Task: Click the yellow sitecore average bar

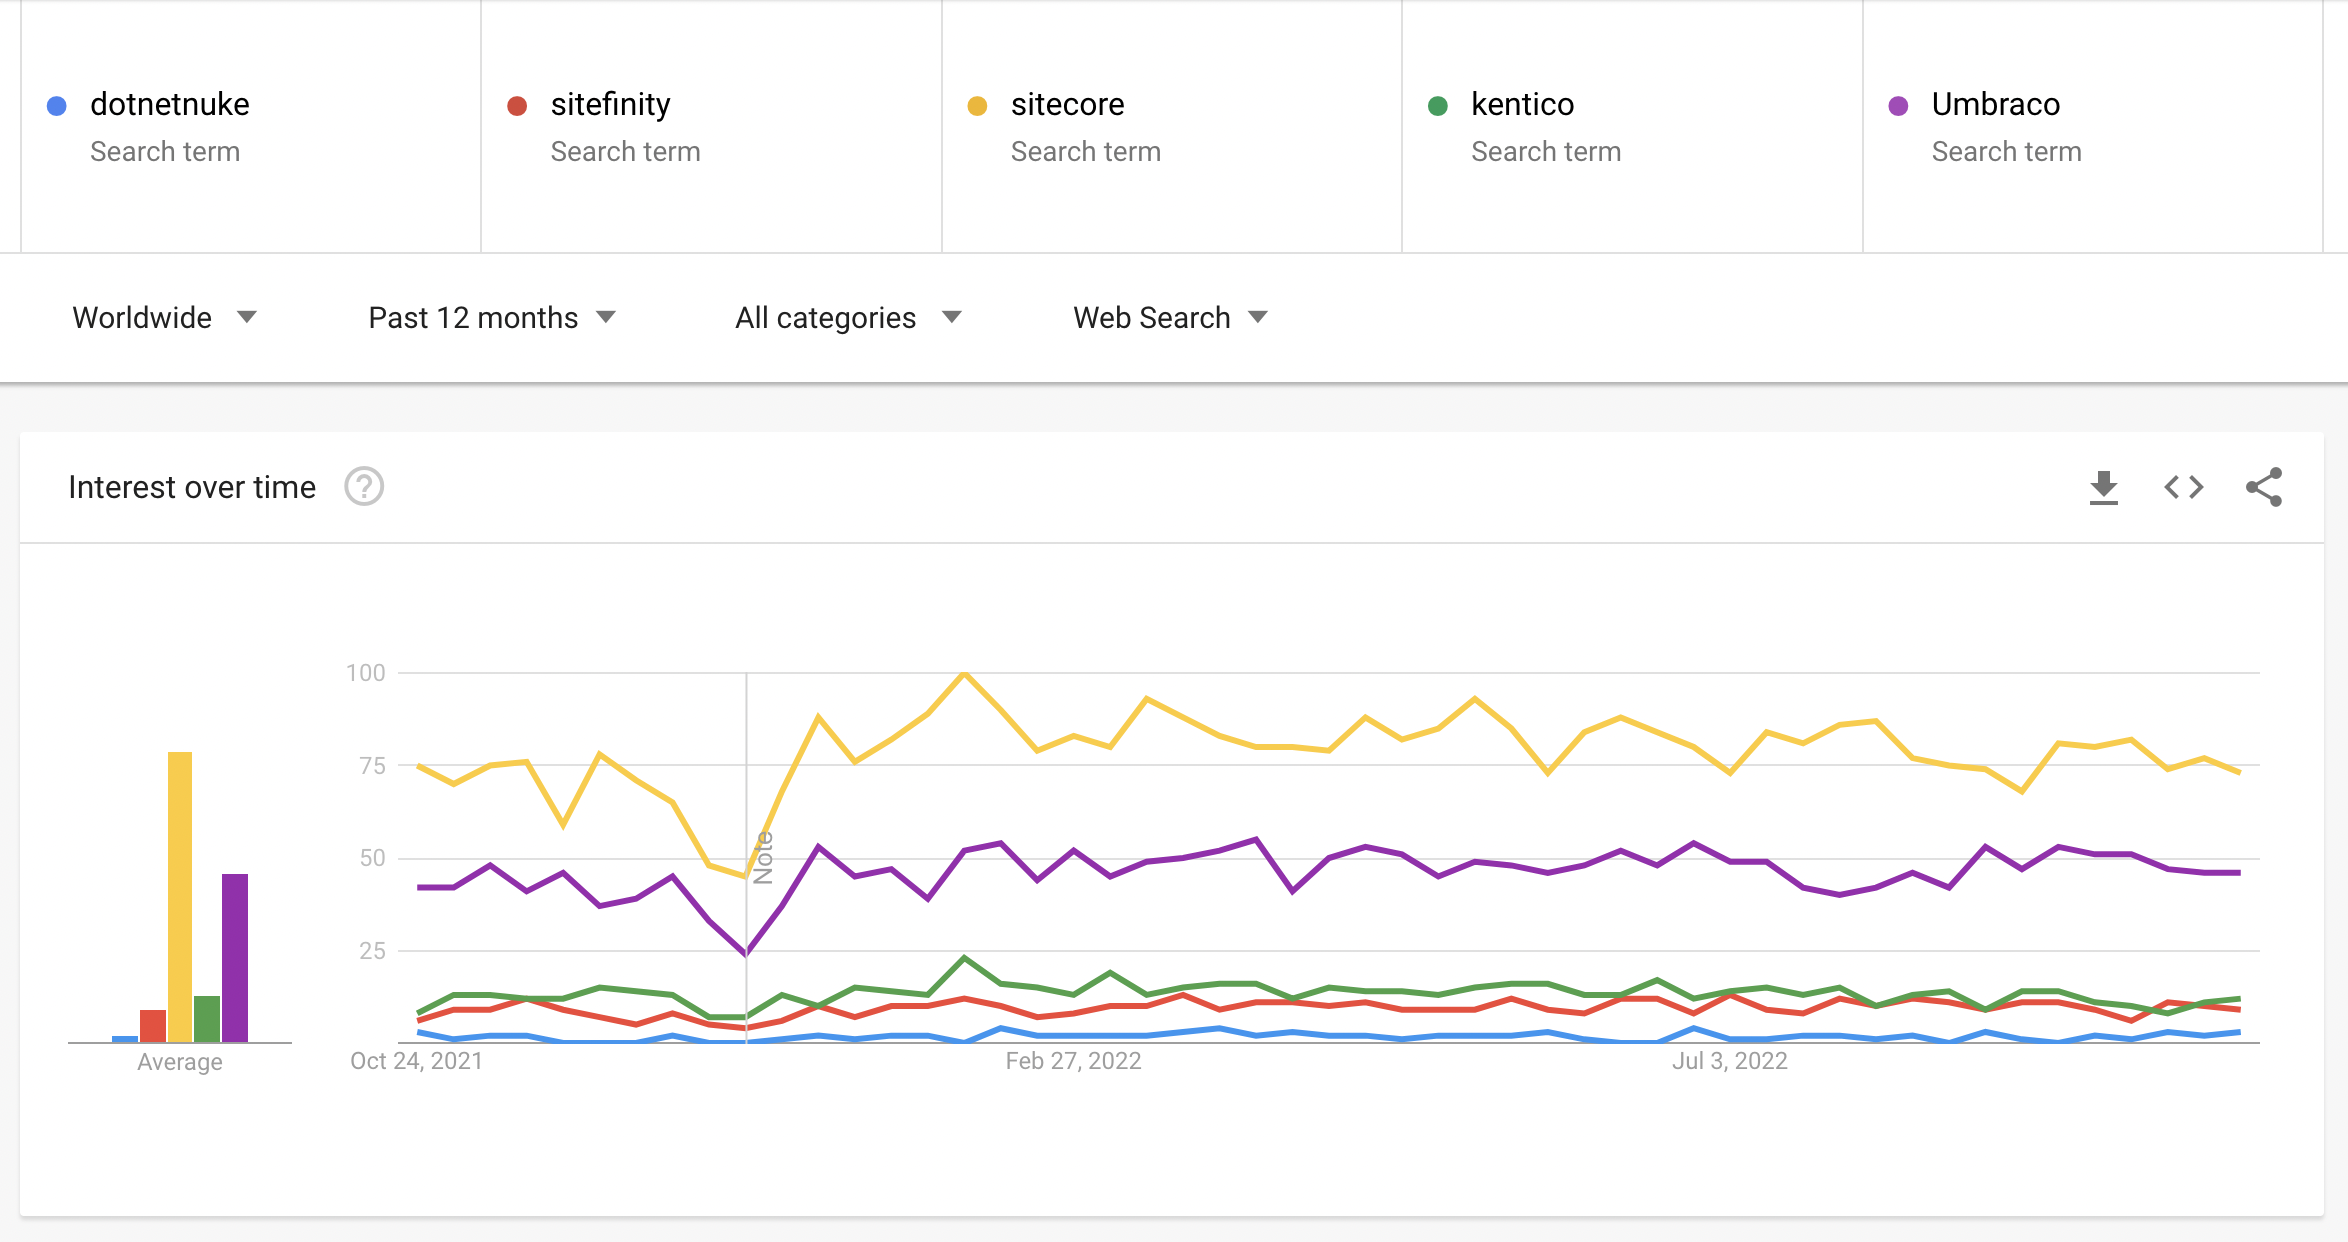Action: (180, 895)
